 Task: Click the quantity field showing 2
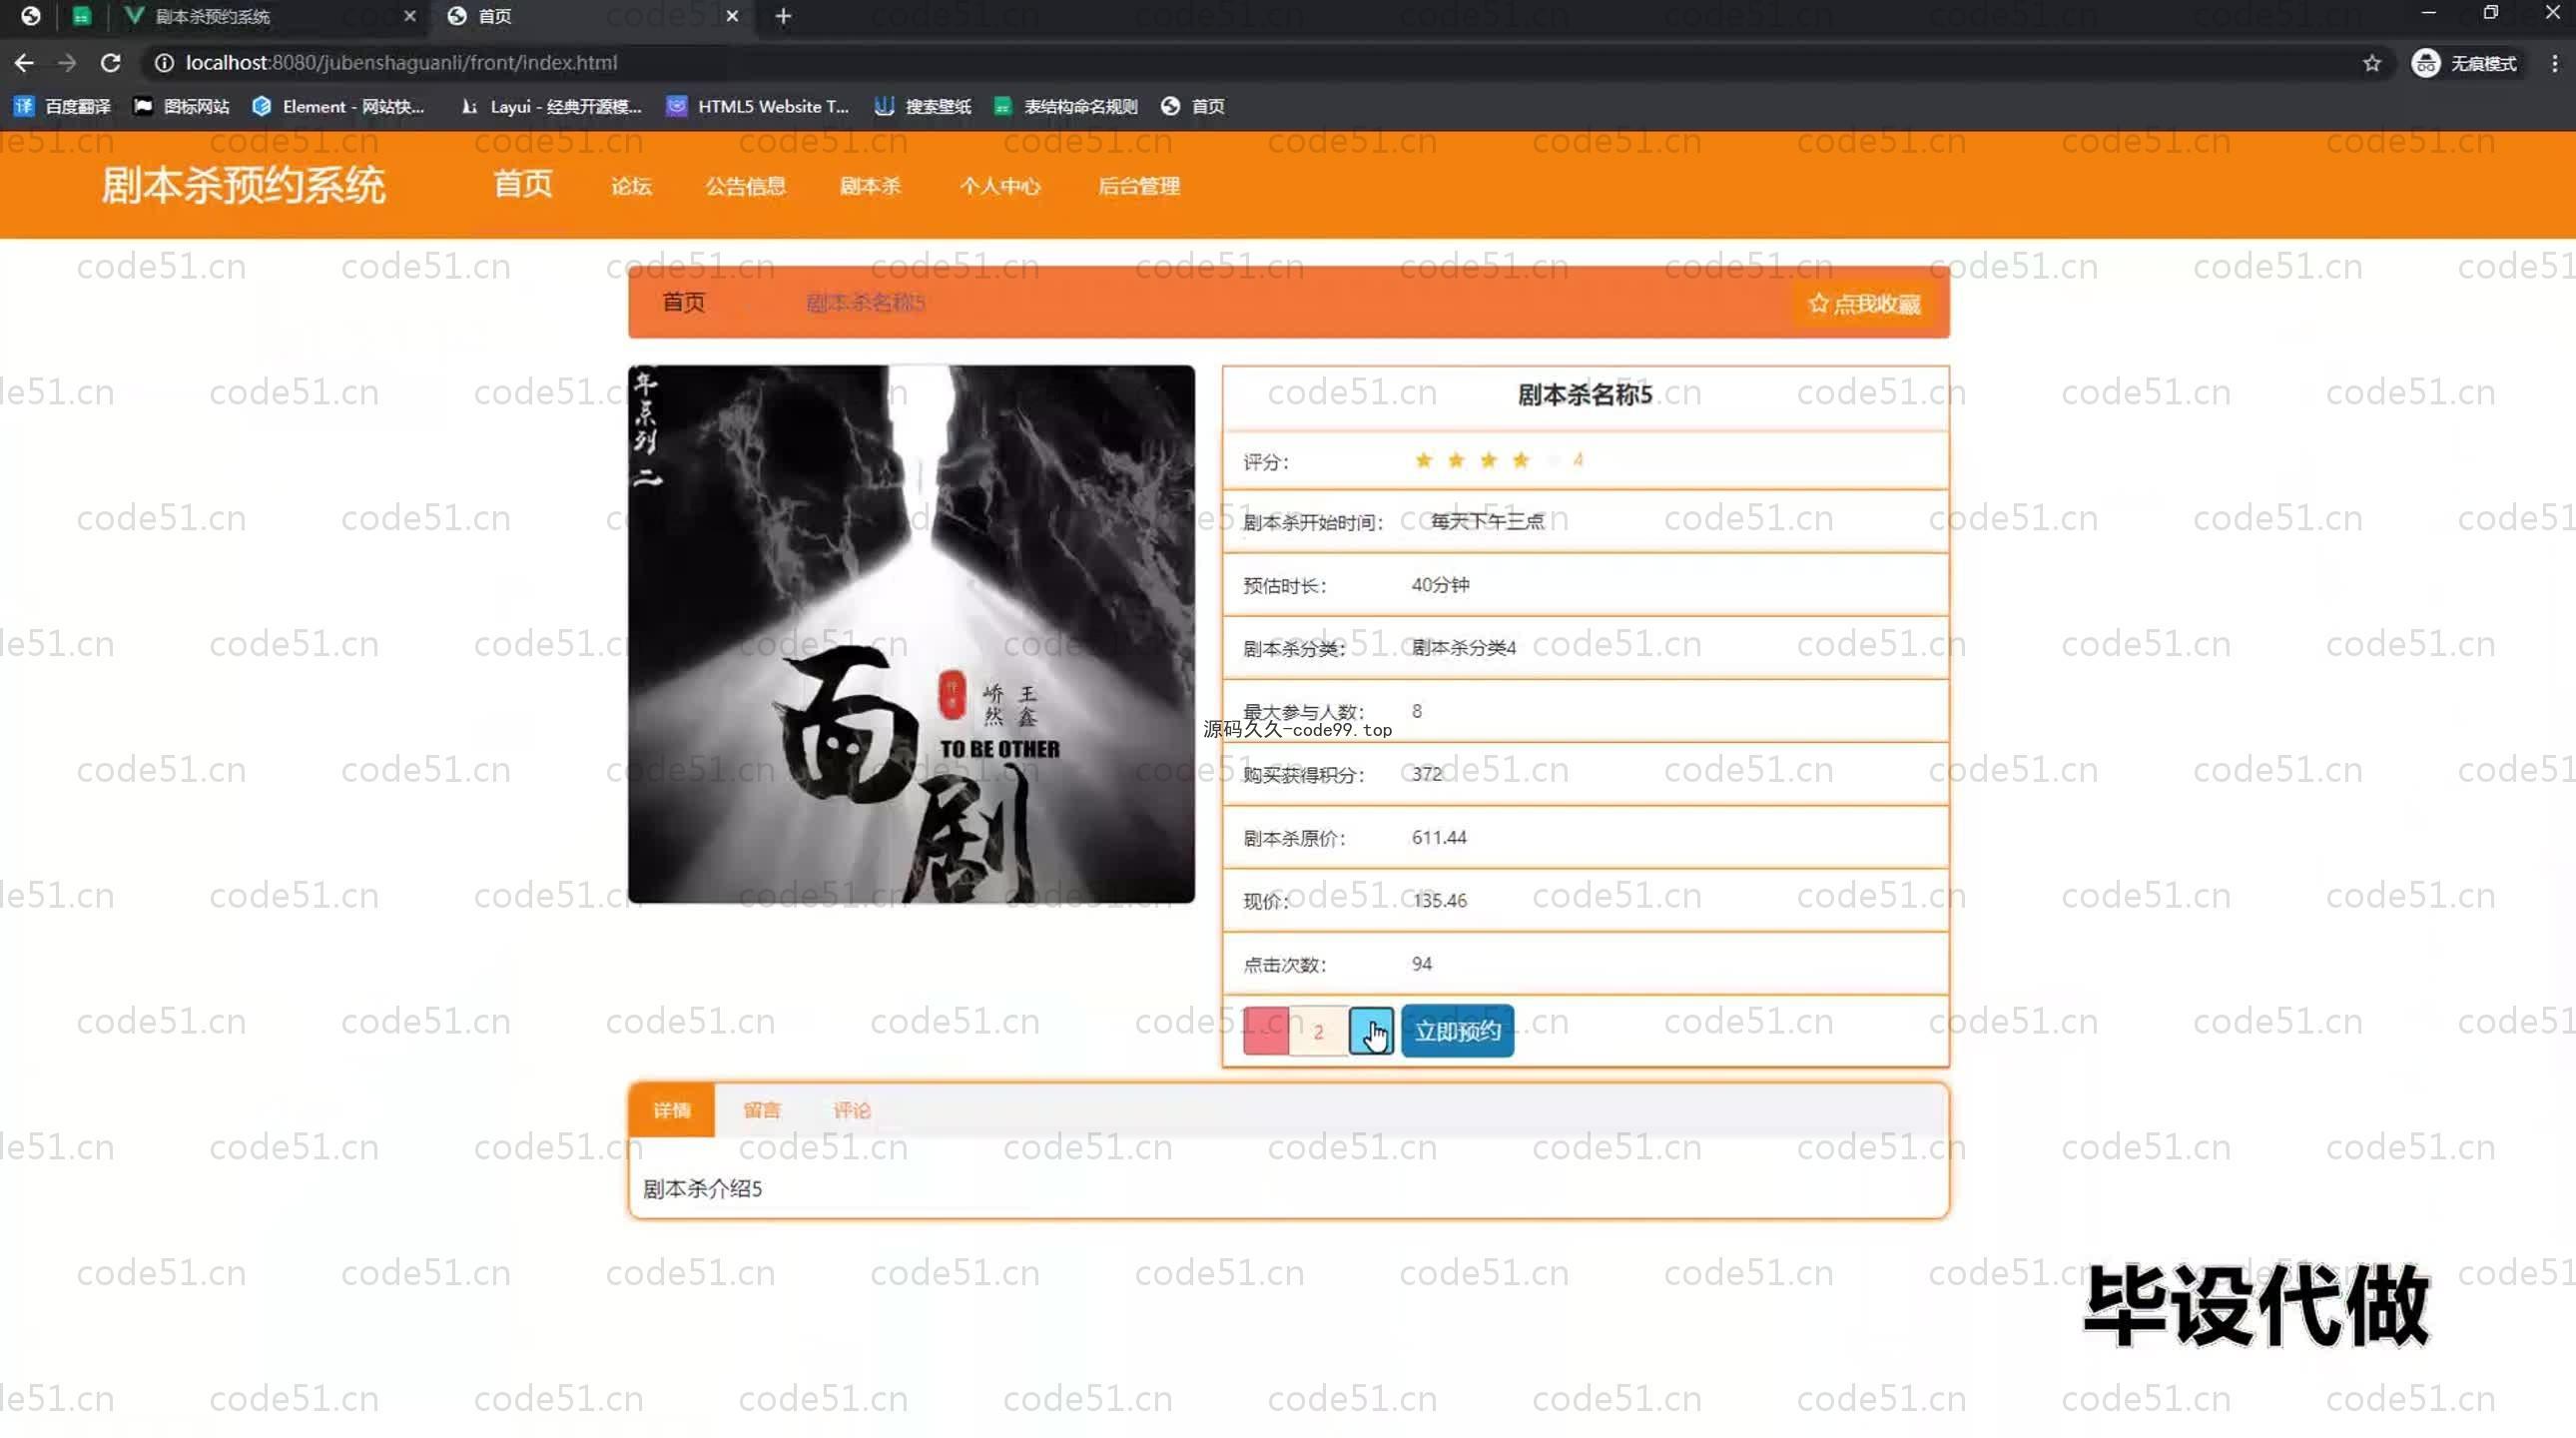click(x=1319, y=1031)
